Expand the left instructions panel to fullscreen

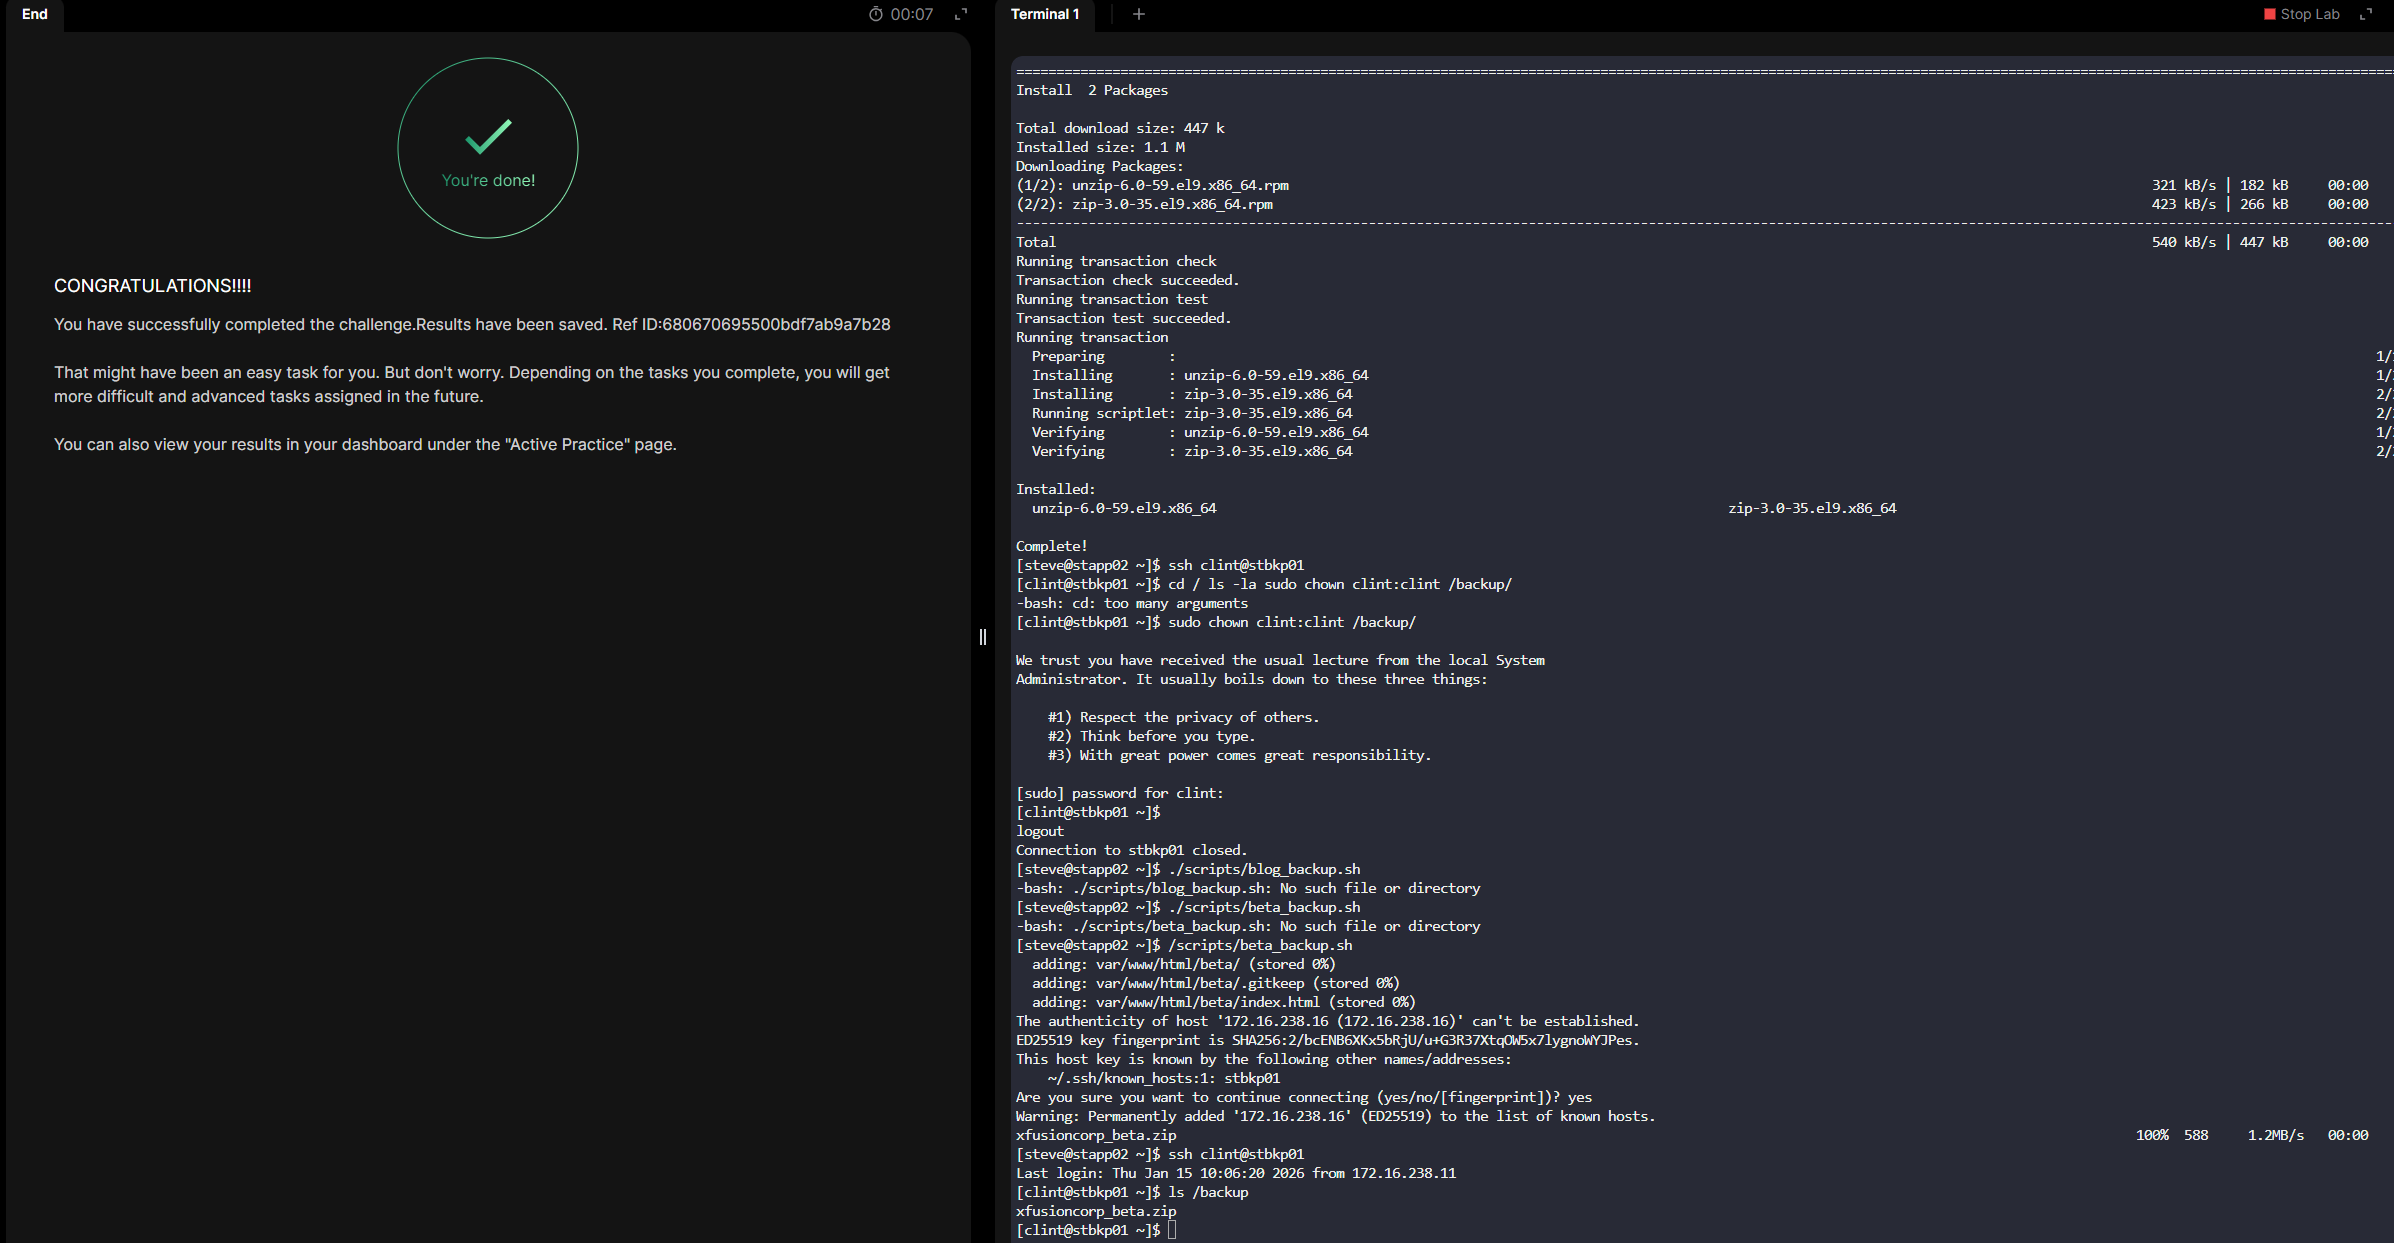961,14
